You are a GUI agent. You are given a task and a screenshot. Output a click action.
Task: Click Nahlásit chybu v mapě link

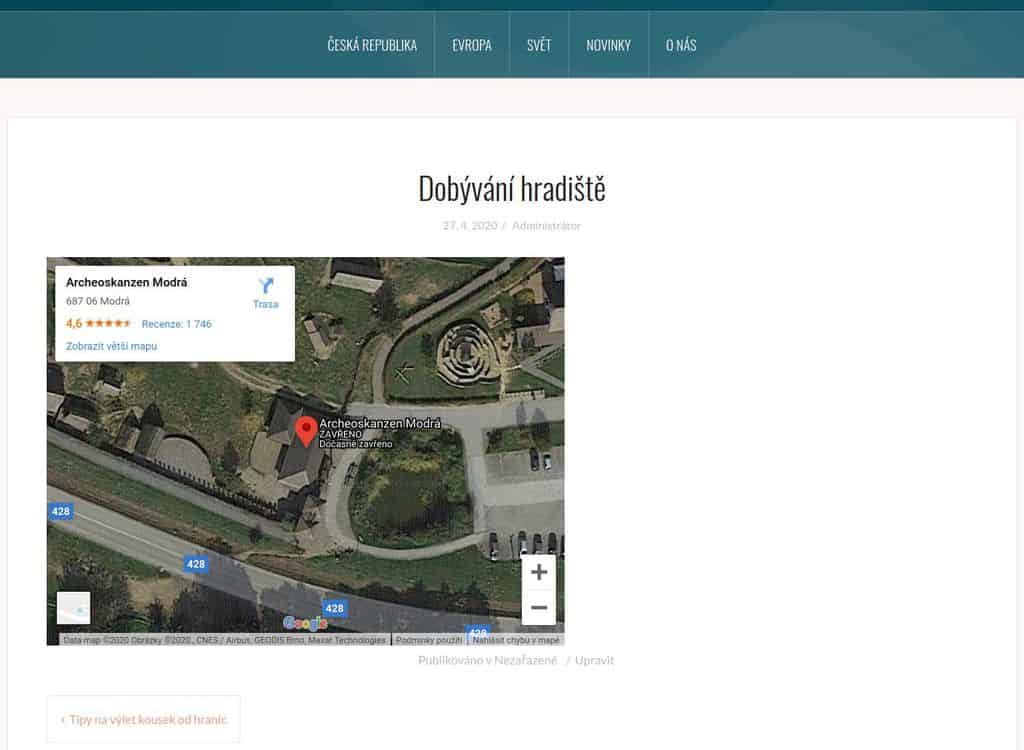point(516,640)
